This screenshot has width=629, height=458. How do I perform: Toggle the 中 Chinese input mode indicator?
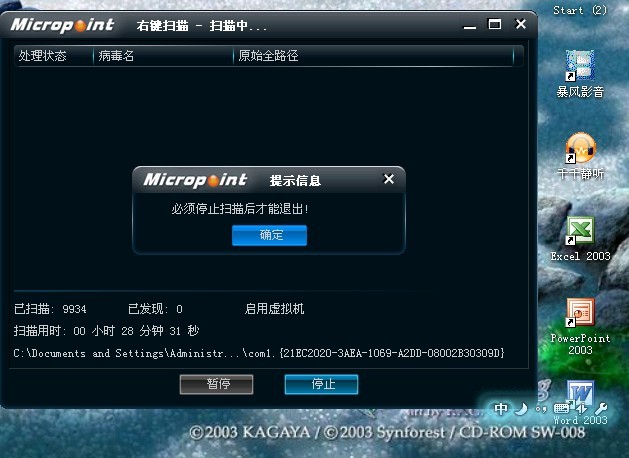pyautogui.click(x=501, y=409)
